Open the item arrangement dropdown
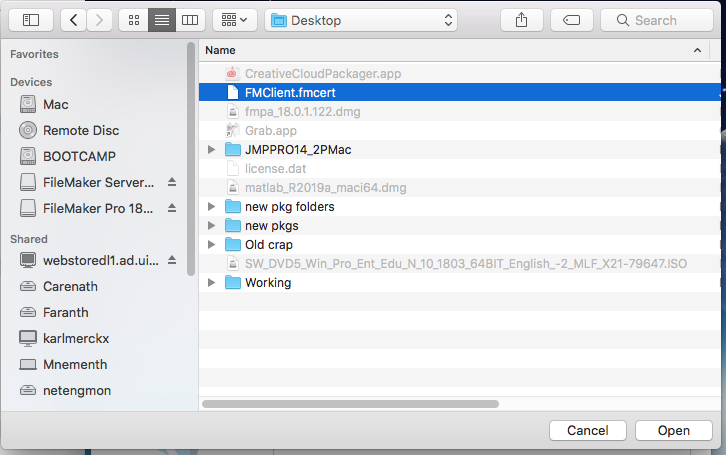The height and width of the screenshot is (455, 726). (234, 20)
